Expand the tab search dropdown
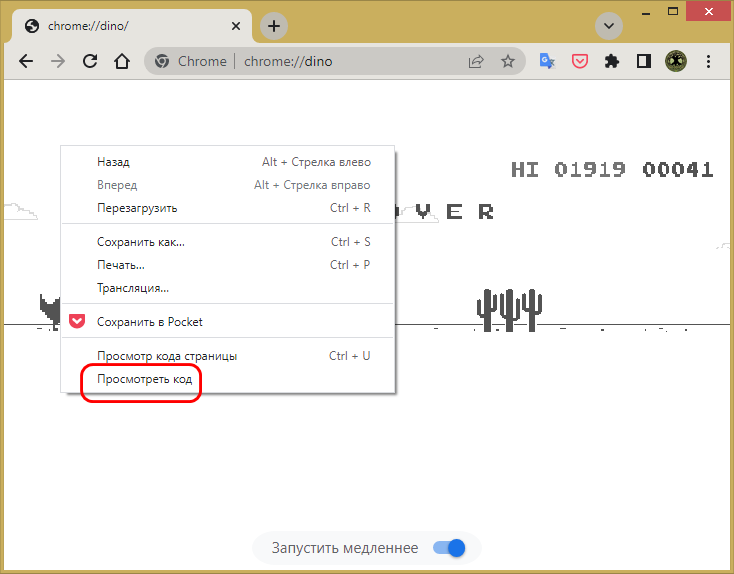734x574 pixels. [x=609, y=26]
